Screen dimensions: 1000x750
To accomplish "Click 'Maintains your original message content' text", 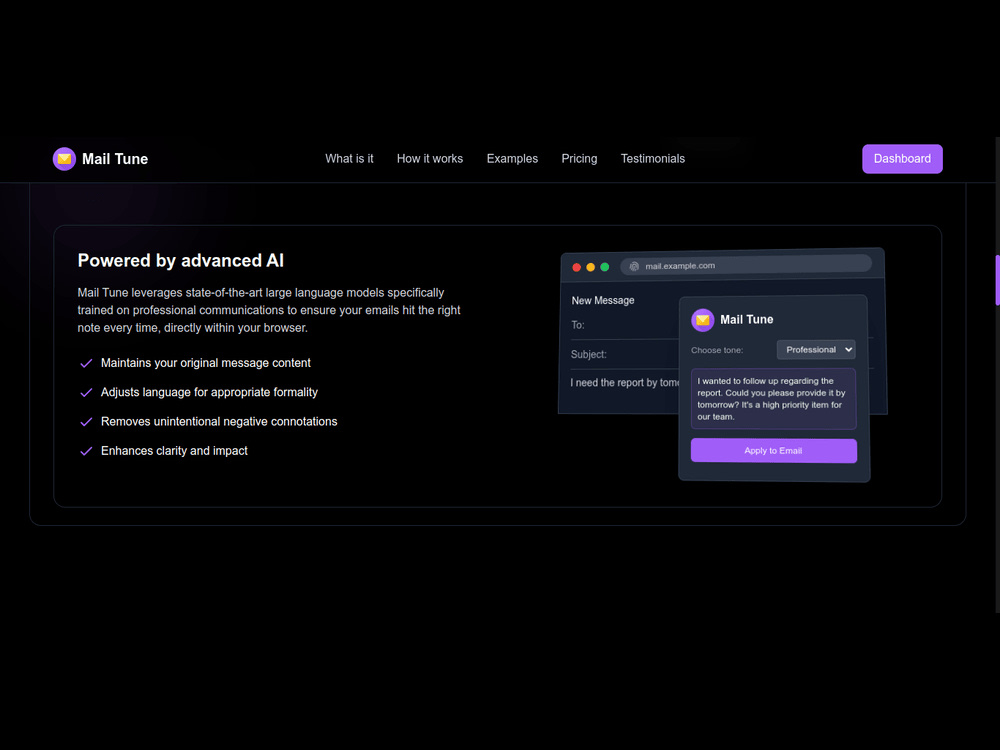I will [x=205, y=363].
